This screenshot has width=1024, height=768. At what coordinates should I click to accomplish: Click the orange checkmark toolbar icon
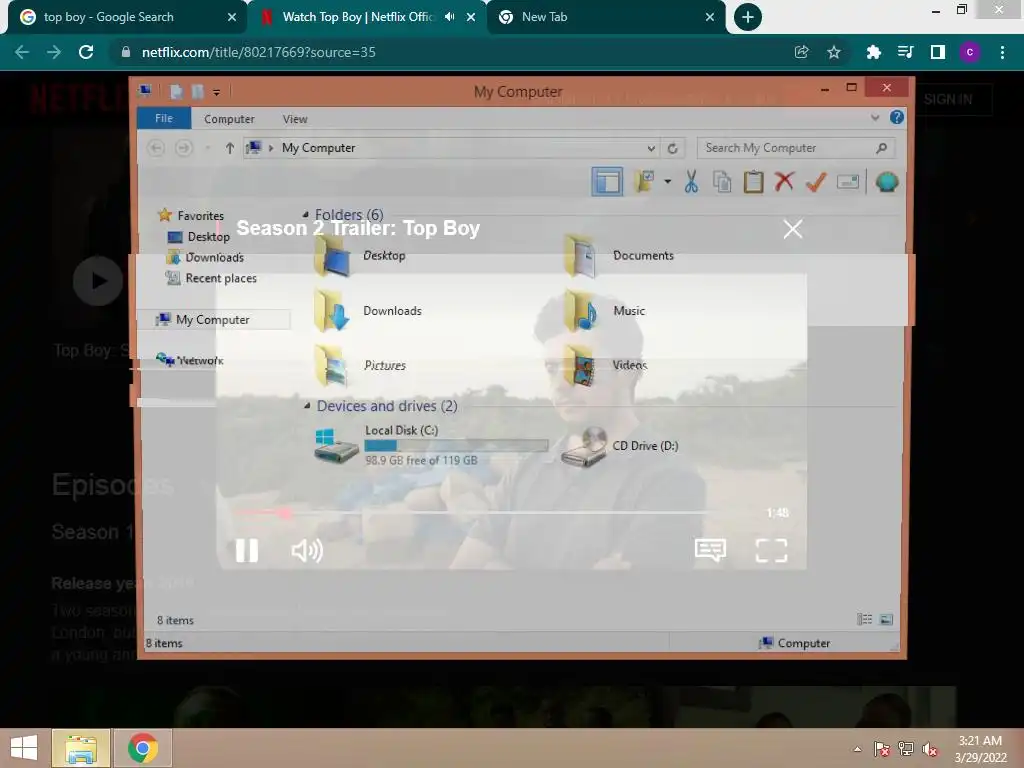coord(816,182)
